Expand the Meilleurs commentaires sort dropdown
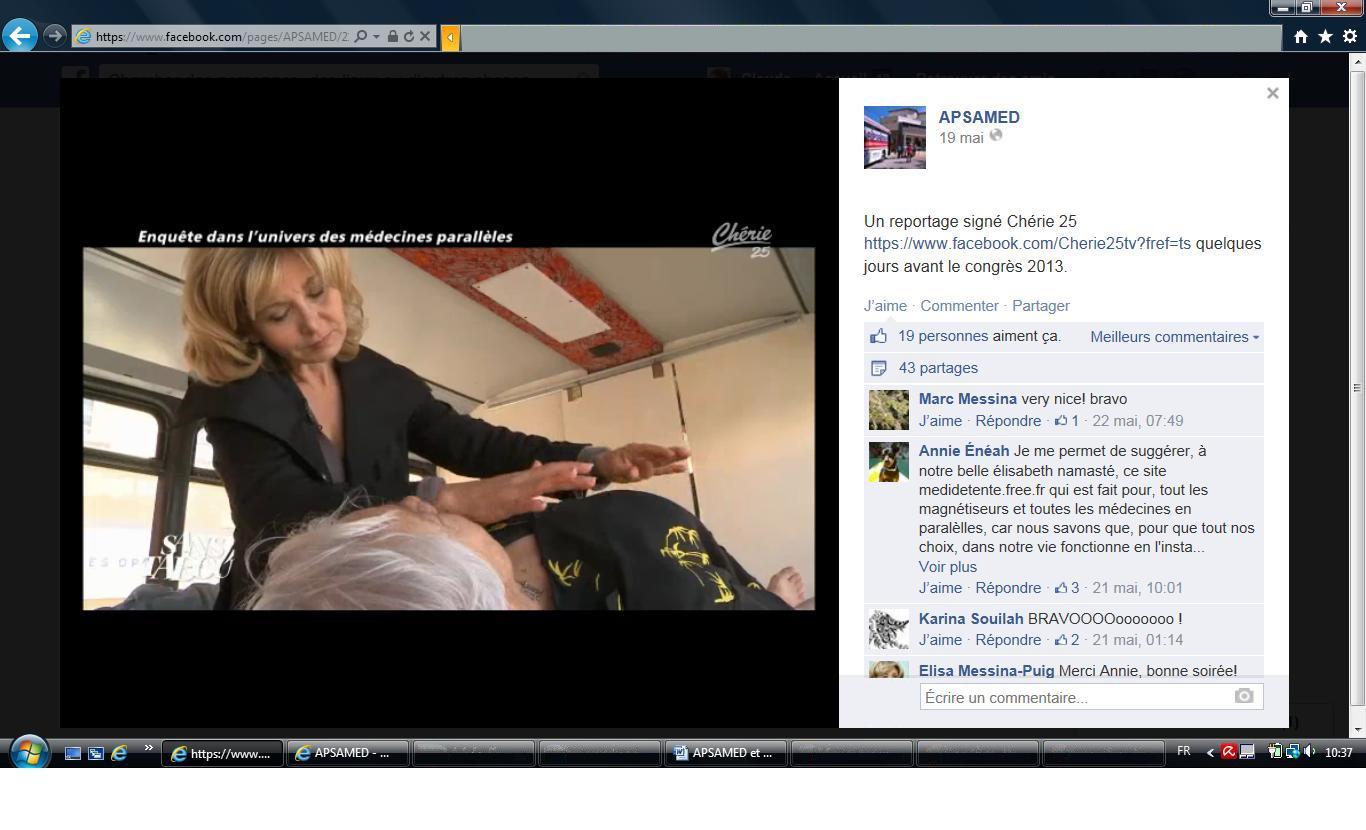This screenshot has width=1366, height=830. click(1174, 337)
